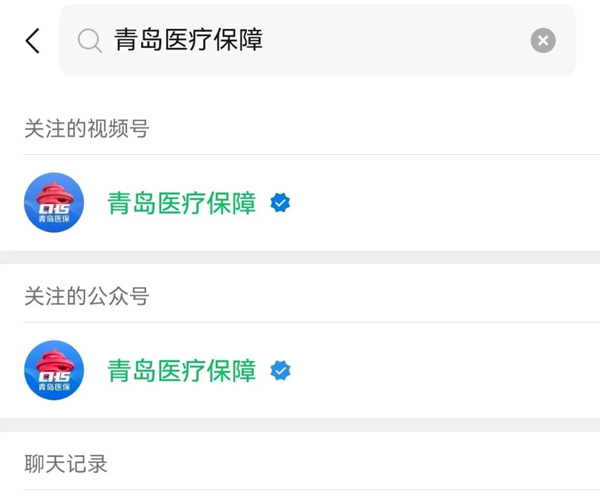600x496 pixels.
Task: Tap blank area of the 视频号 result row
Action: (x=440, y=203)
